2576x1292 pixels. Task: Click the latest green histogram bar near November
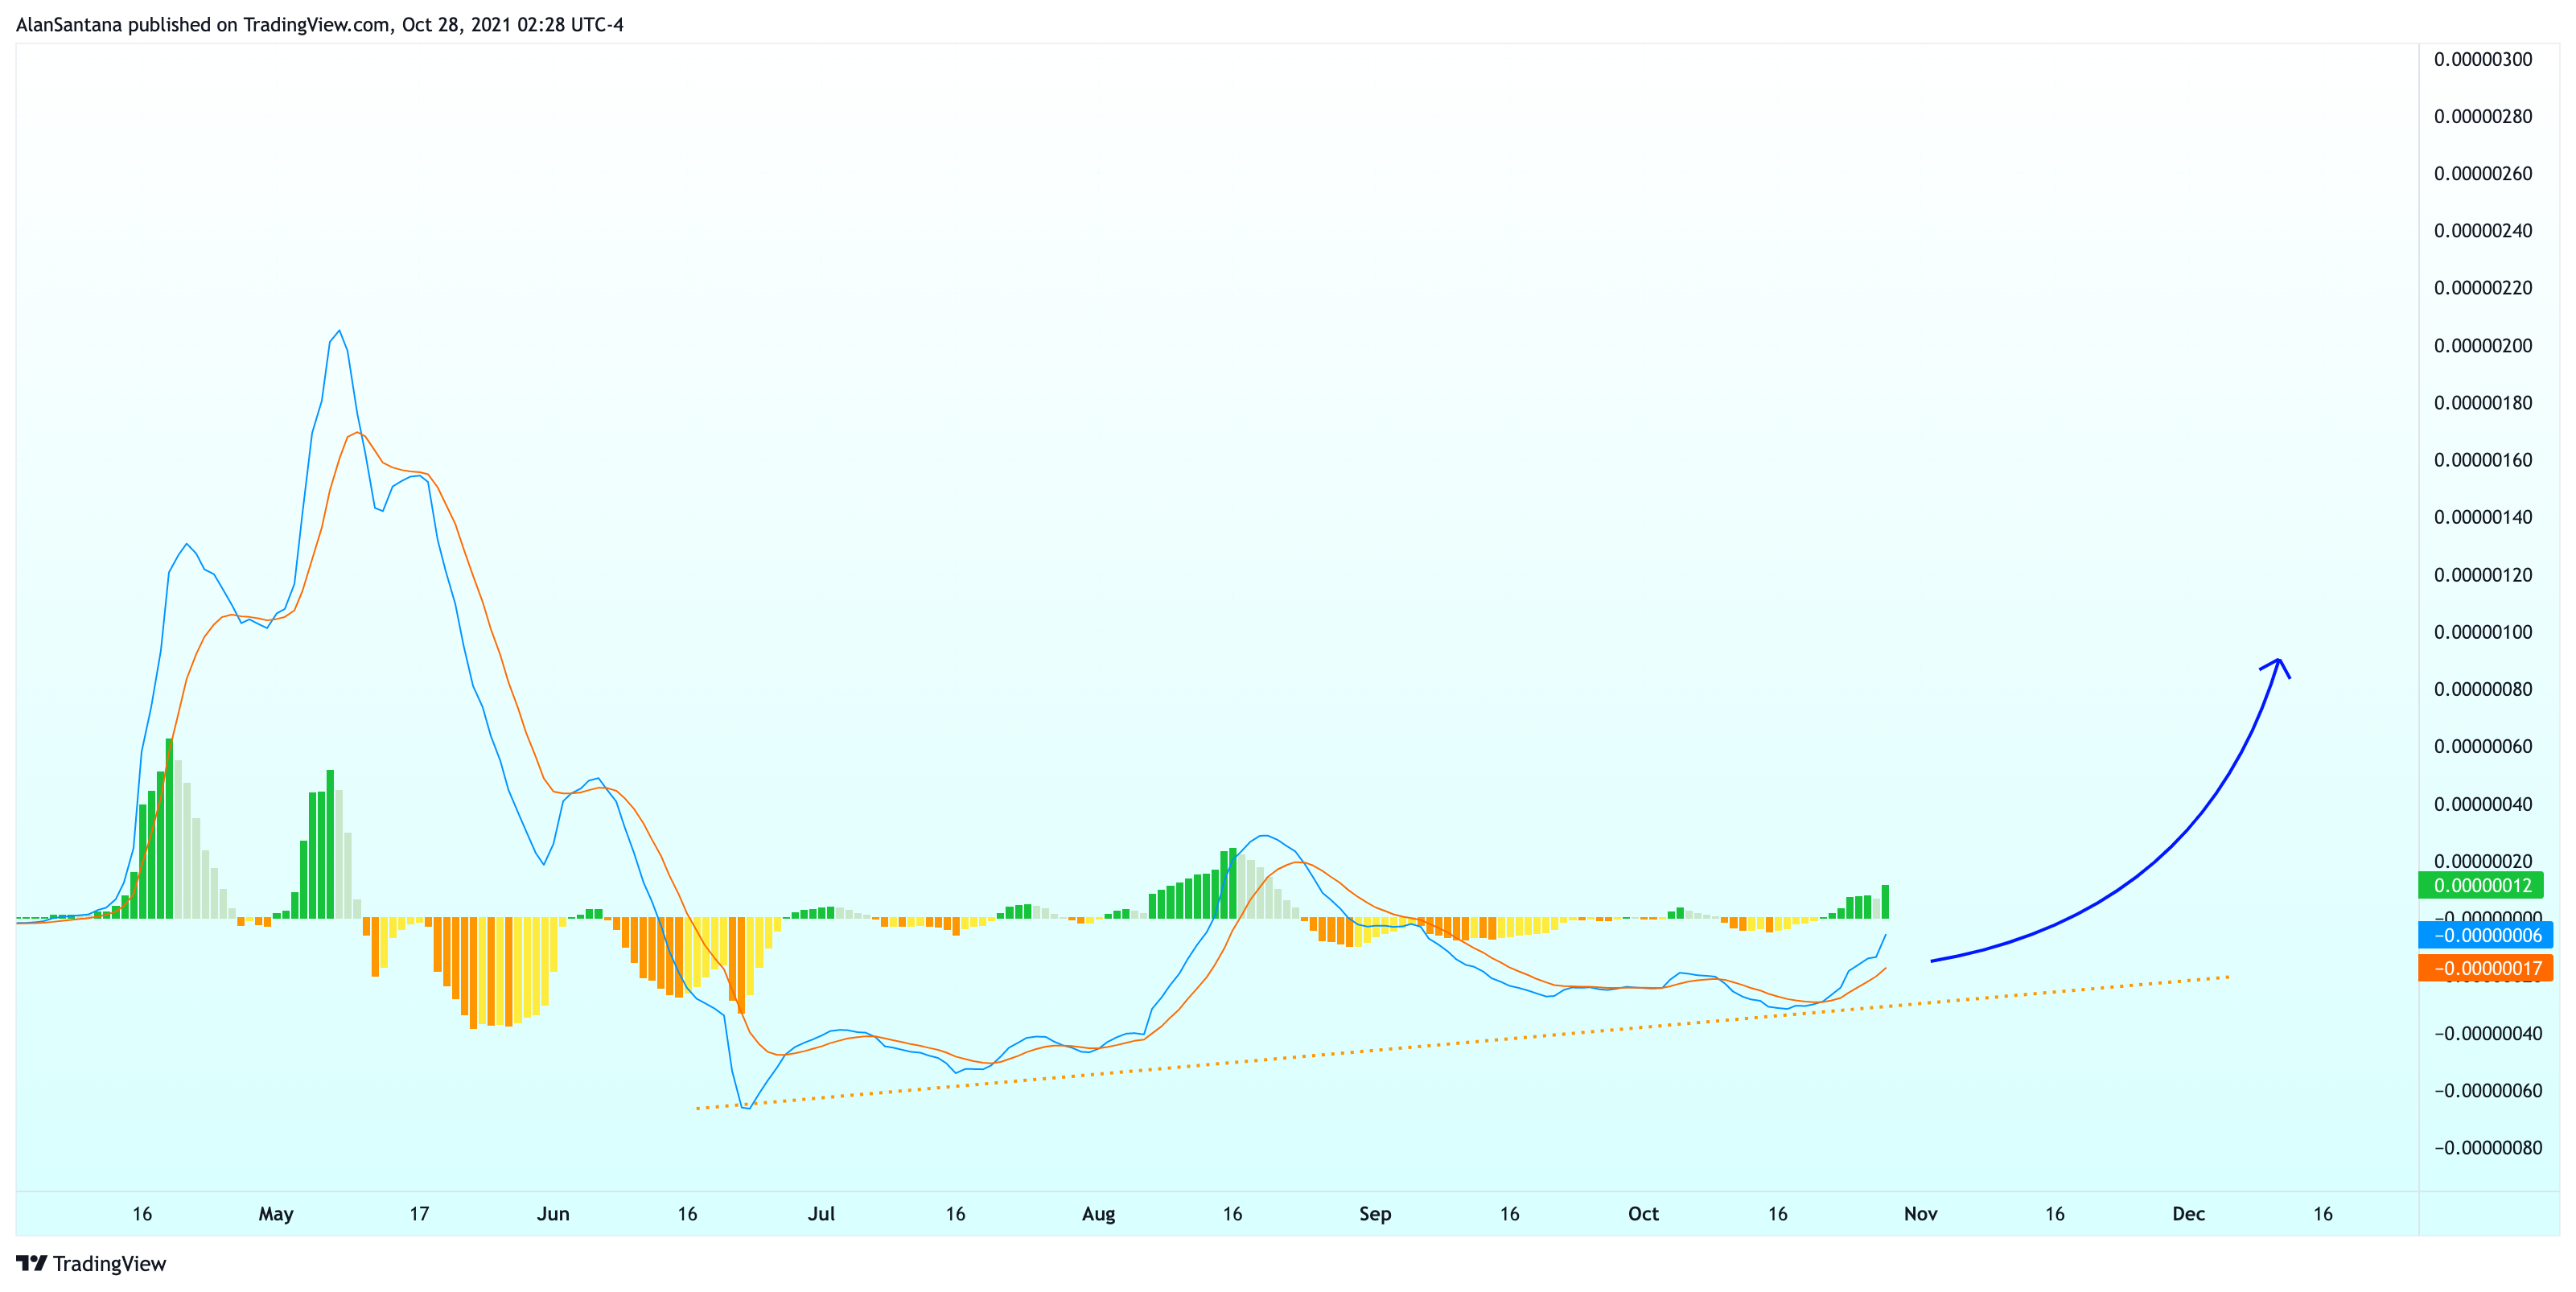click(x=1885, y=901)
